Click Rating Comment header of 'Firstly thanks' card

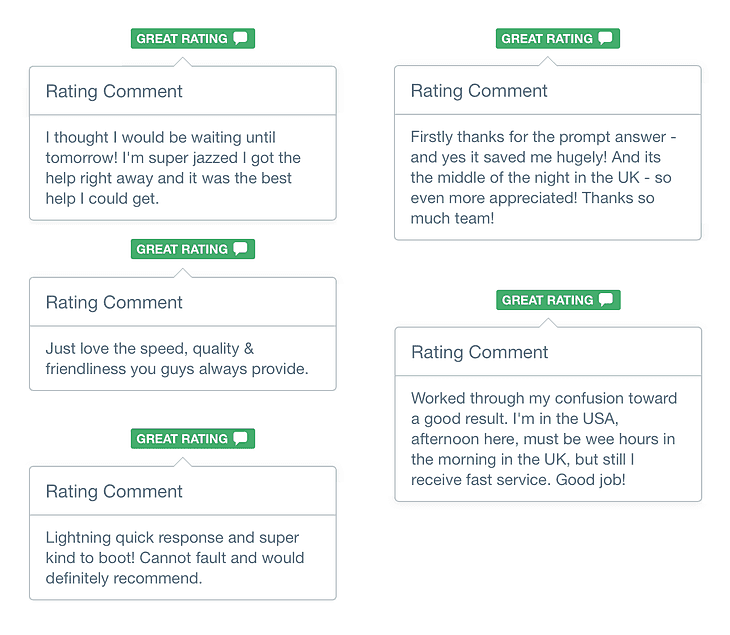[479, 91]
